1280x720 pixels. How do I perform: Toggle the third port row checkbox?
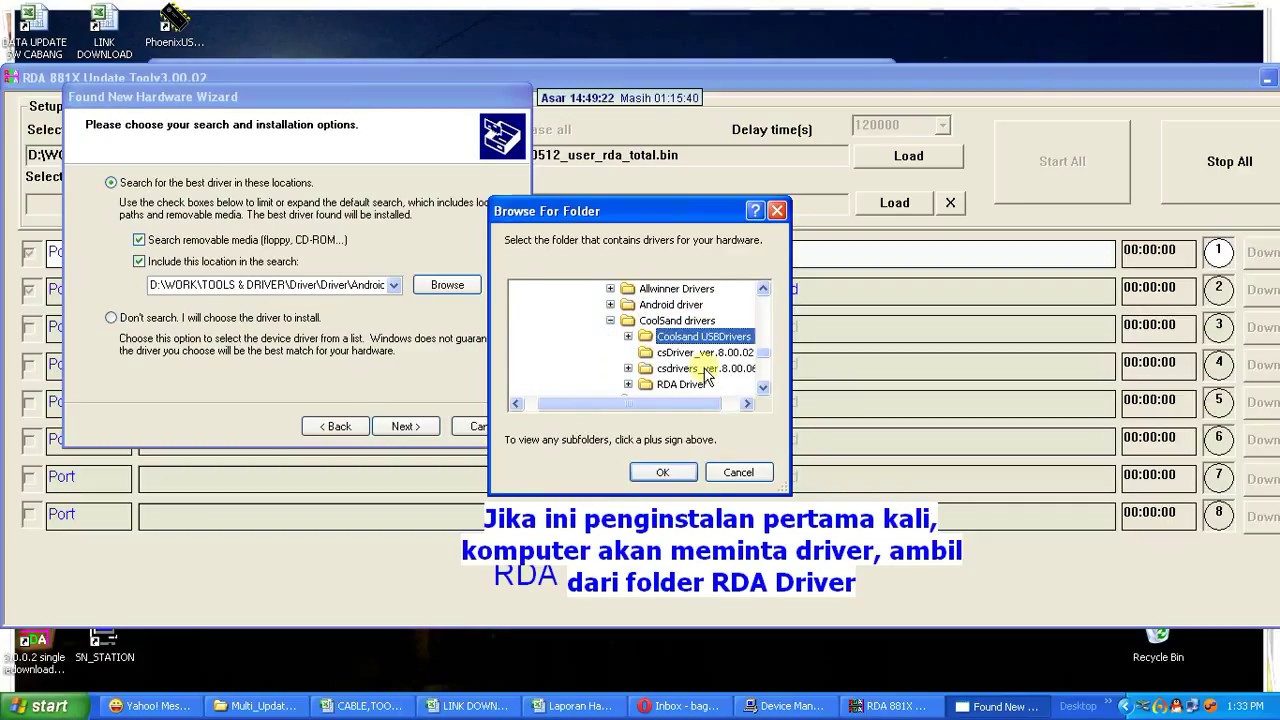29,328
